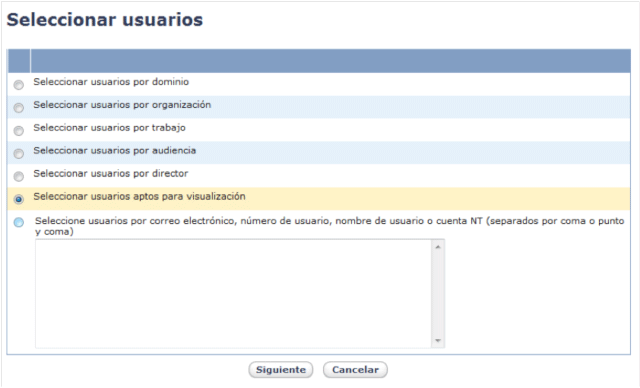Click the text 'Seleccionar usuarios por dominio'
The height and width of the screenshot is (388, 640).
click(x=111, y=82)
